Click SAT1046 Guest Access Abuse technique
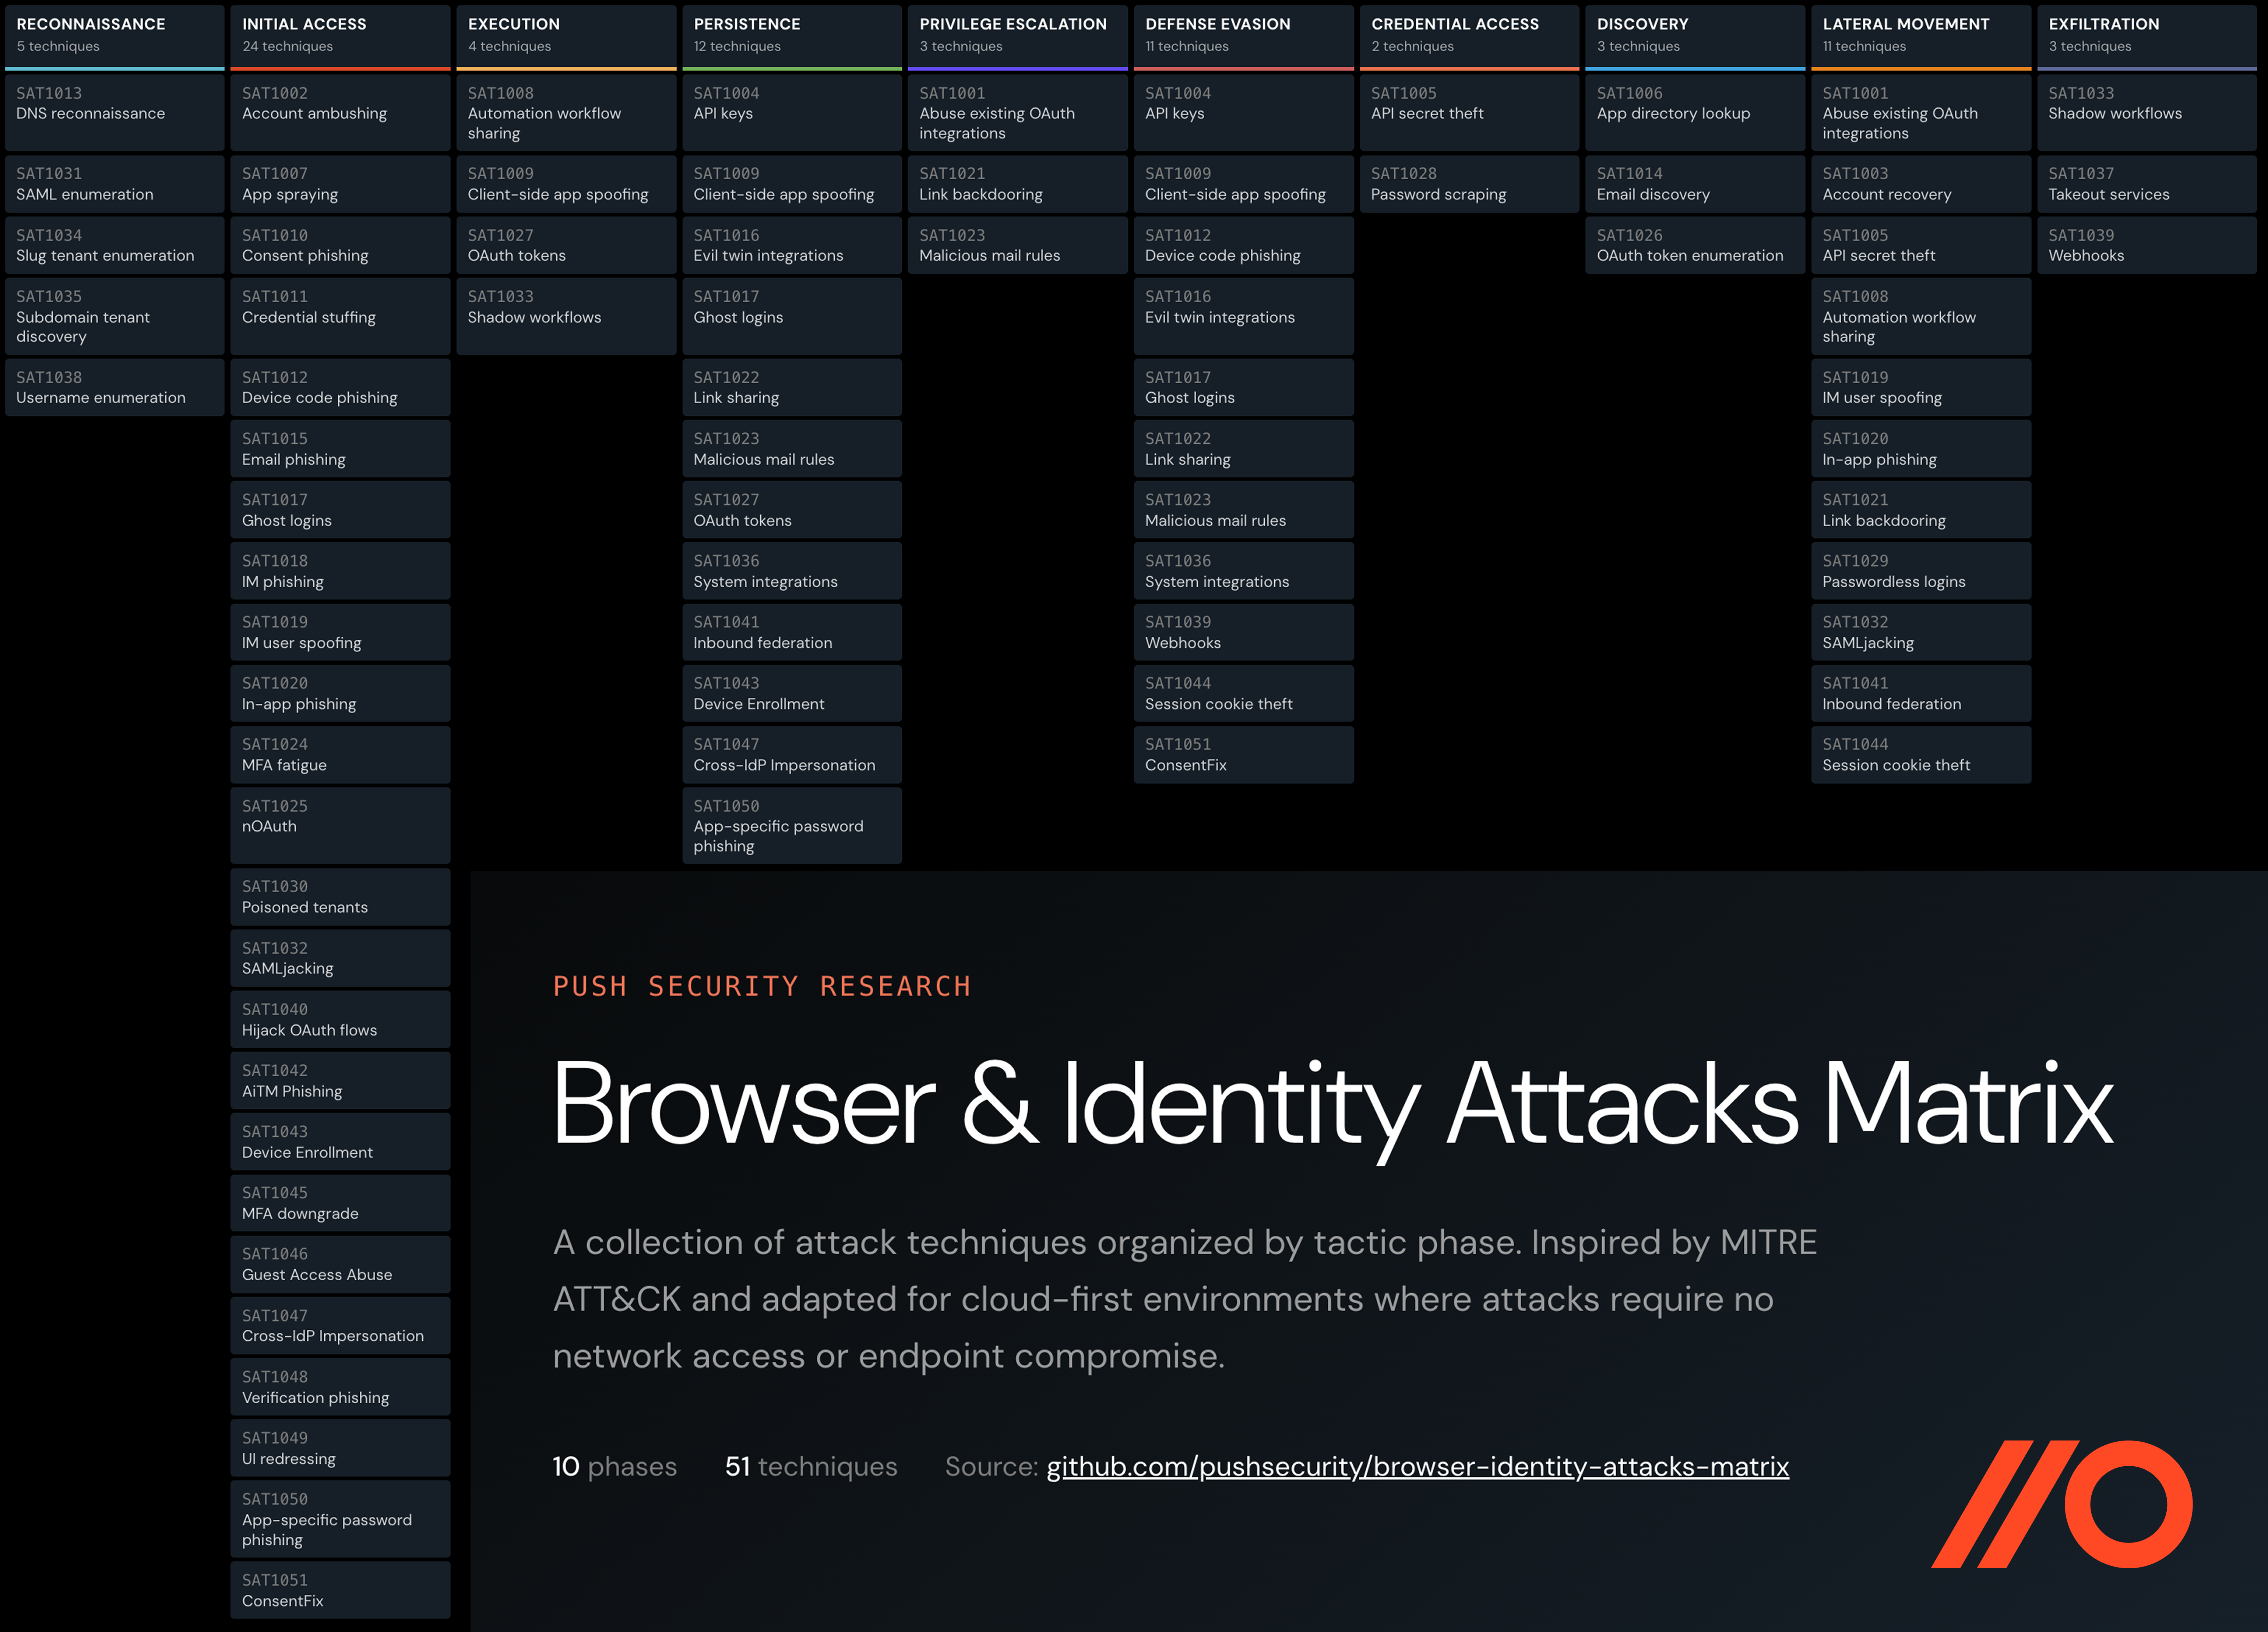2268x1632 pixels. (x=340, y=1264)
